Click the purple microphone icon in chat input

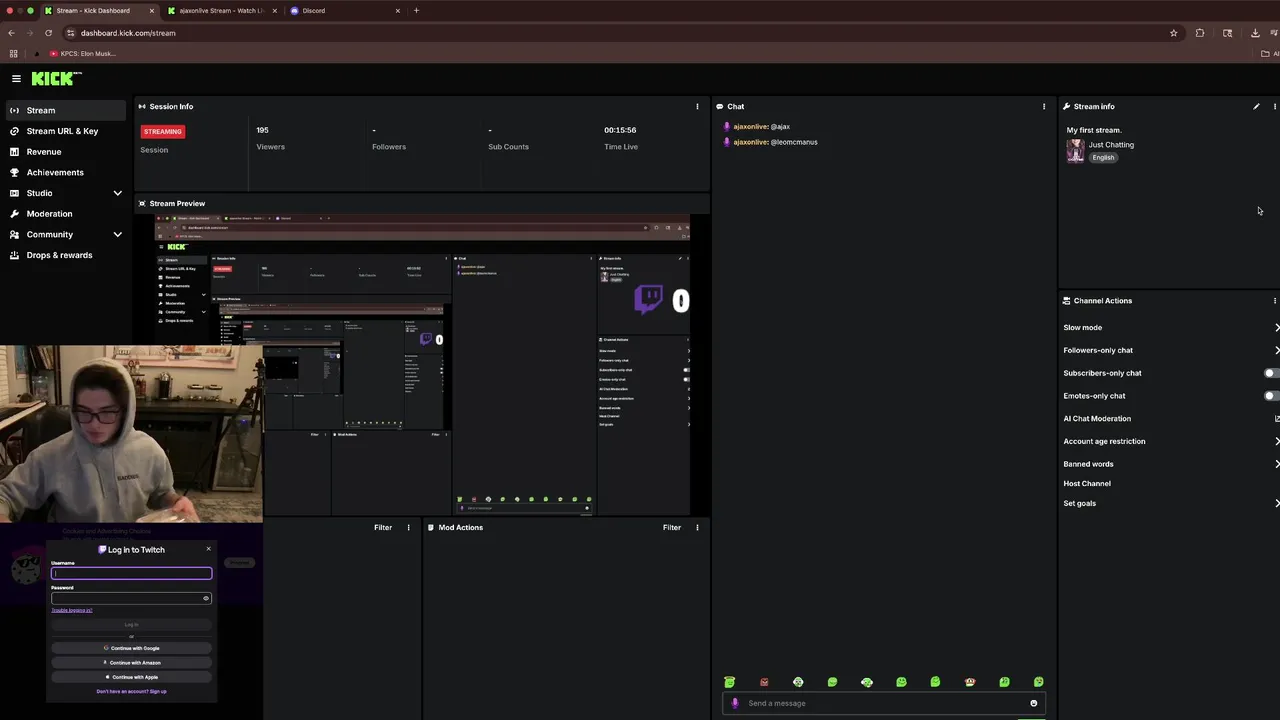pyautogui.click(x=735, y=703)
